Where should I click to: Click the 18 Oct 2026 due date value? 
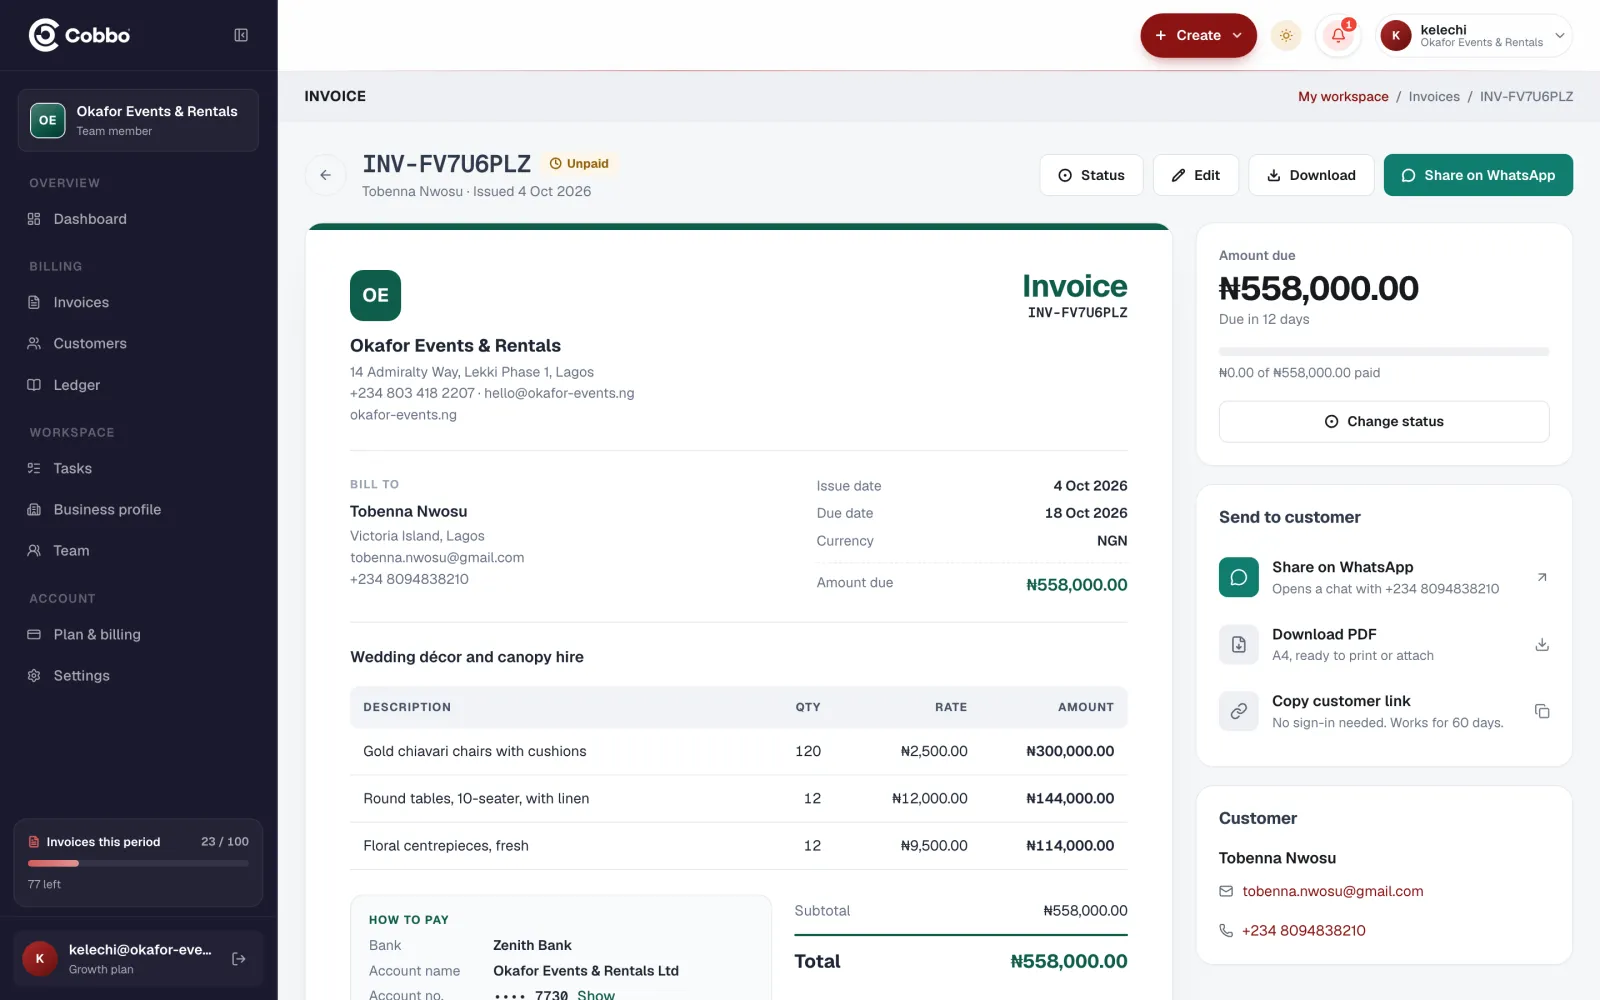click(1086, 513)
